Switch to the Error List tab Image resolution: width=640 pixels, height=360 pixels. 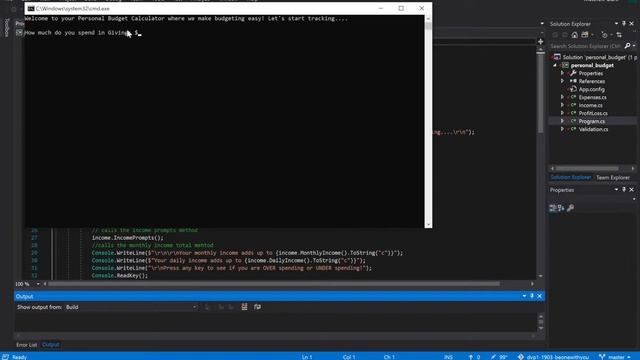[27, 345]
